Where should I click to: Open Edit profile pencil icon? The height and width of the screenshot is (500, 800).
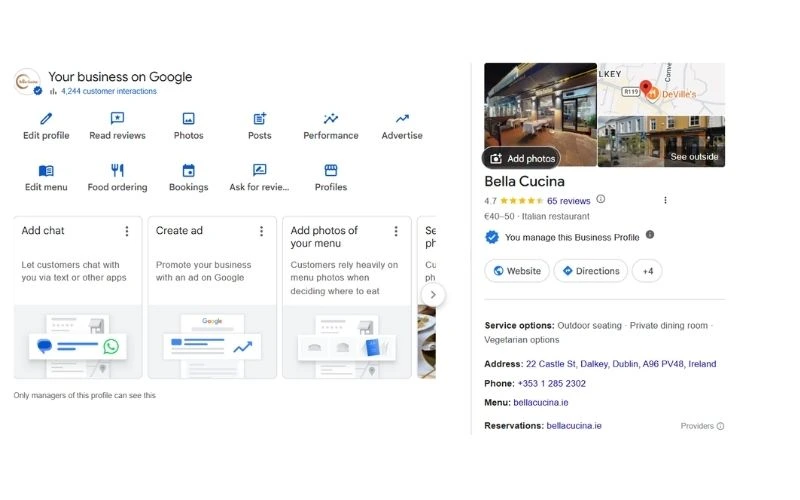tap(46, 118)
